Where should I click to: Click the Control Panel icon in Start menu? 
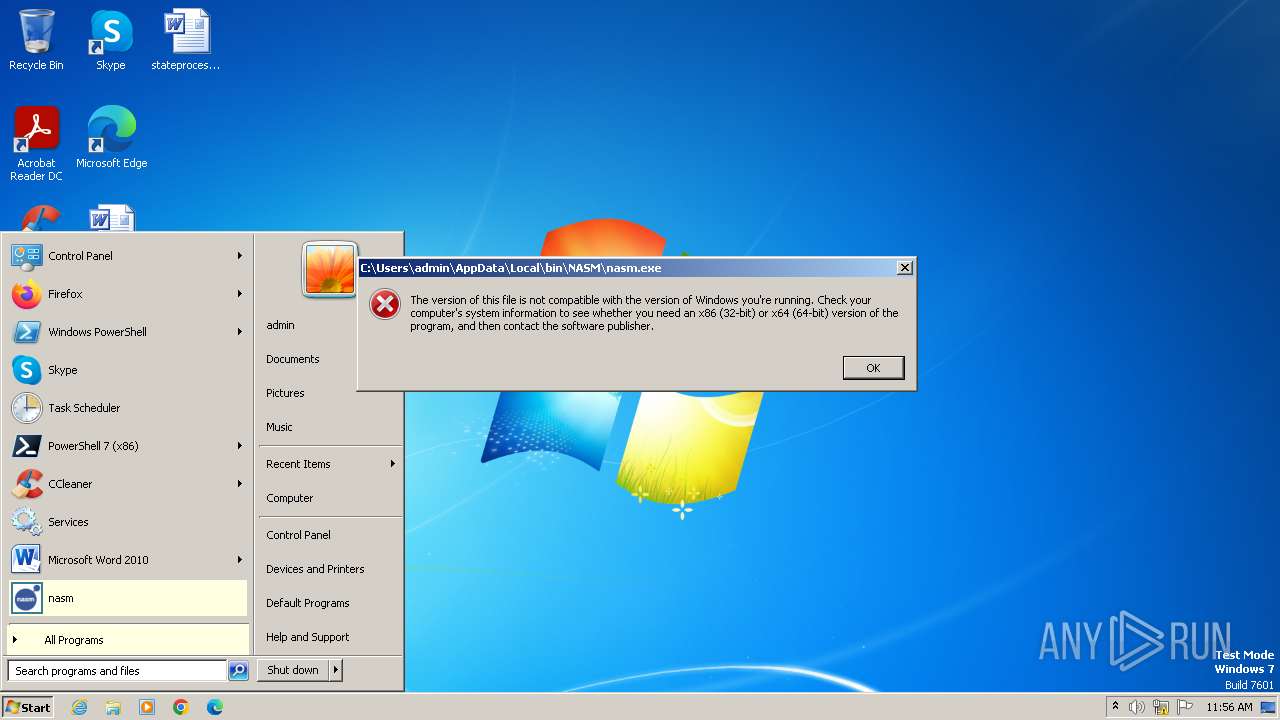(26, 256)
